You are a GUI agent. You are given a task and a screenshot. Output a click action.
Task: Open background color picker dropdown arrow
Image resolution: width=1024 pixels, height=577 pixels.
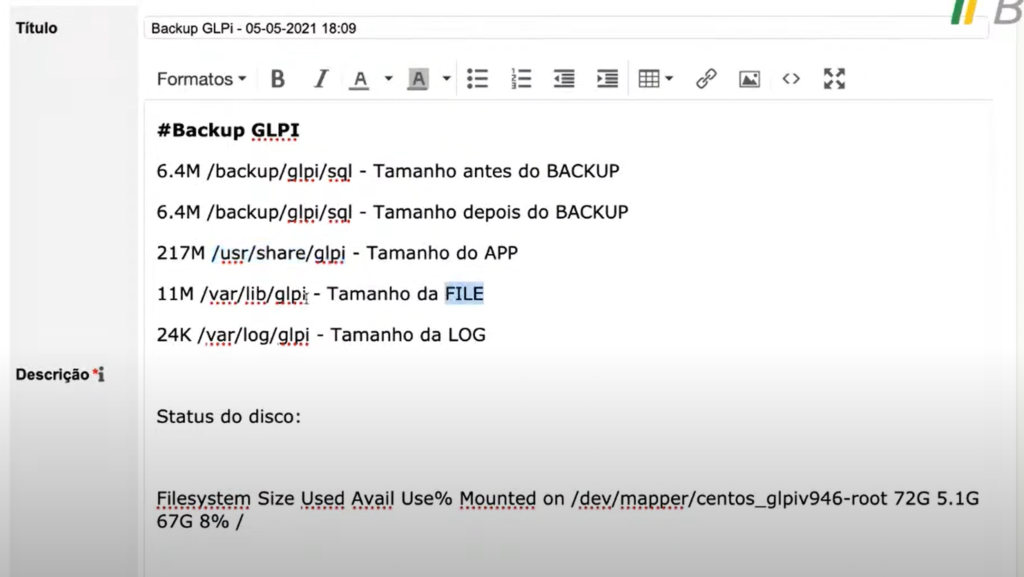click(x=447, y=79)
